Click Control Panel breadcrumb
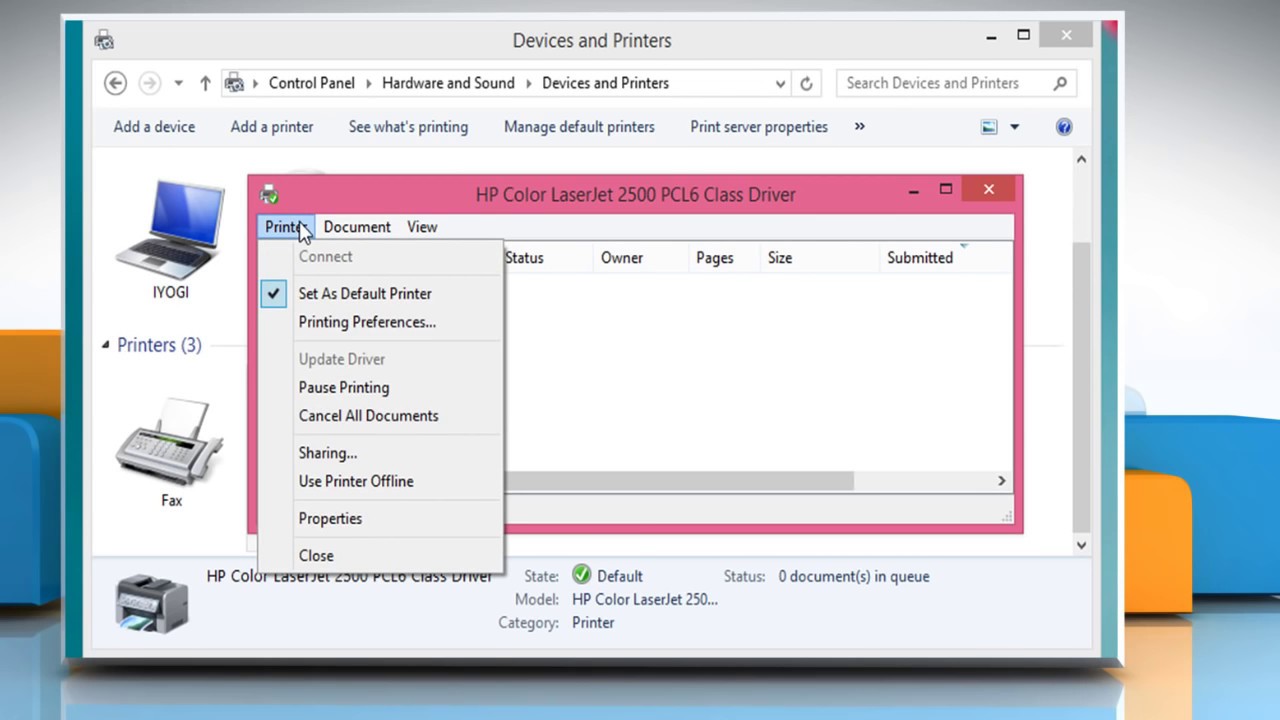 click(x=311, y=83)
